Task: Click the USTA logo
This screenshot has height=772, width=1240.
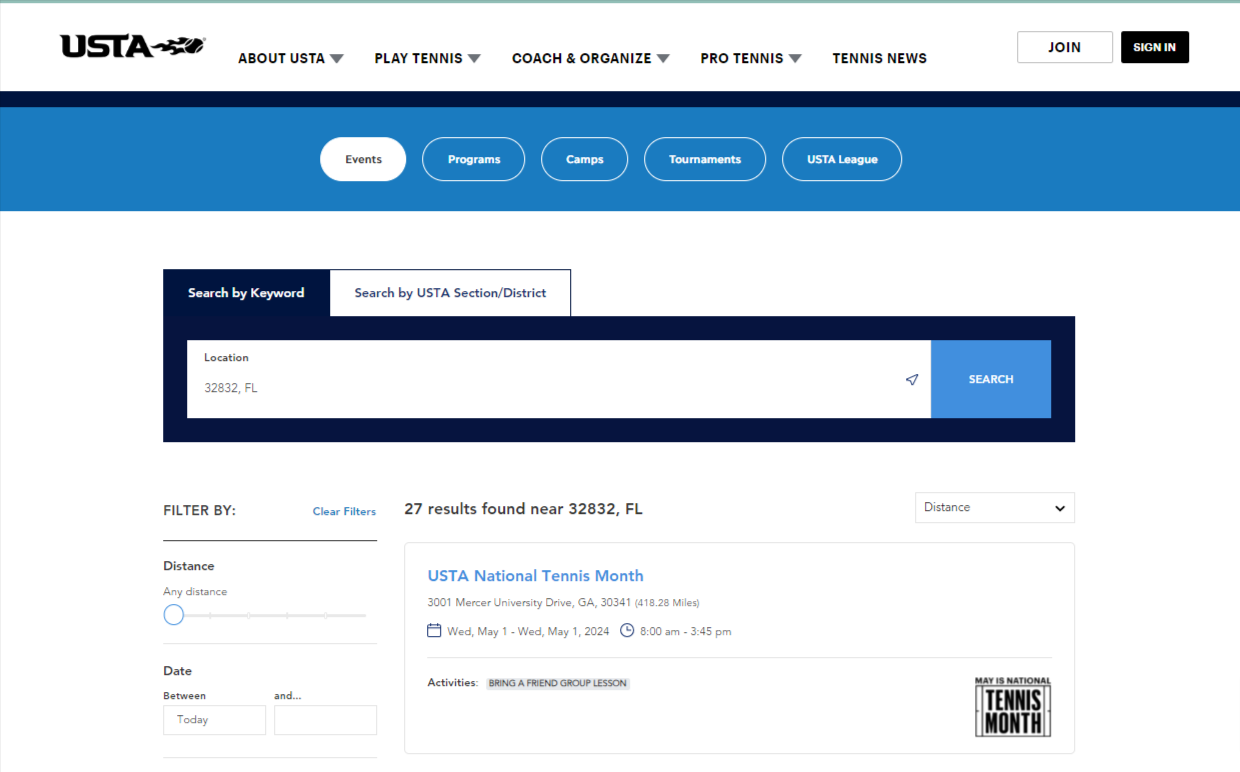Action: point(132,46)
